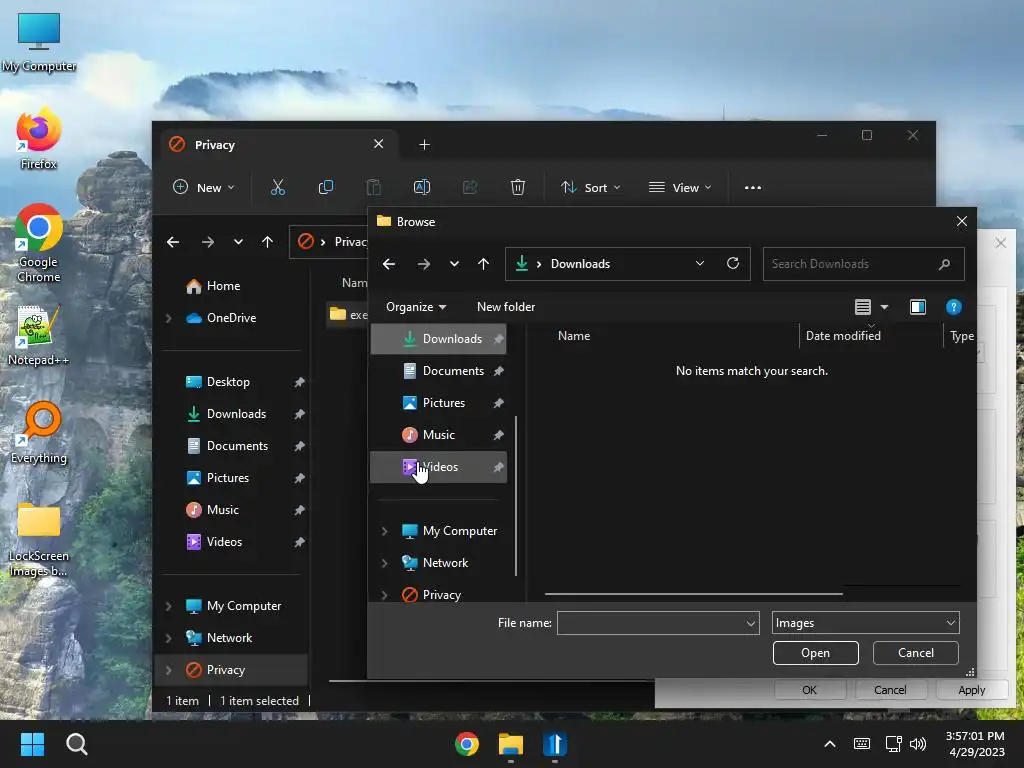Select Music in Browse dialog sidebar

point(438,435)
